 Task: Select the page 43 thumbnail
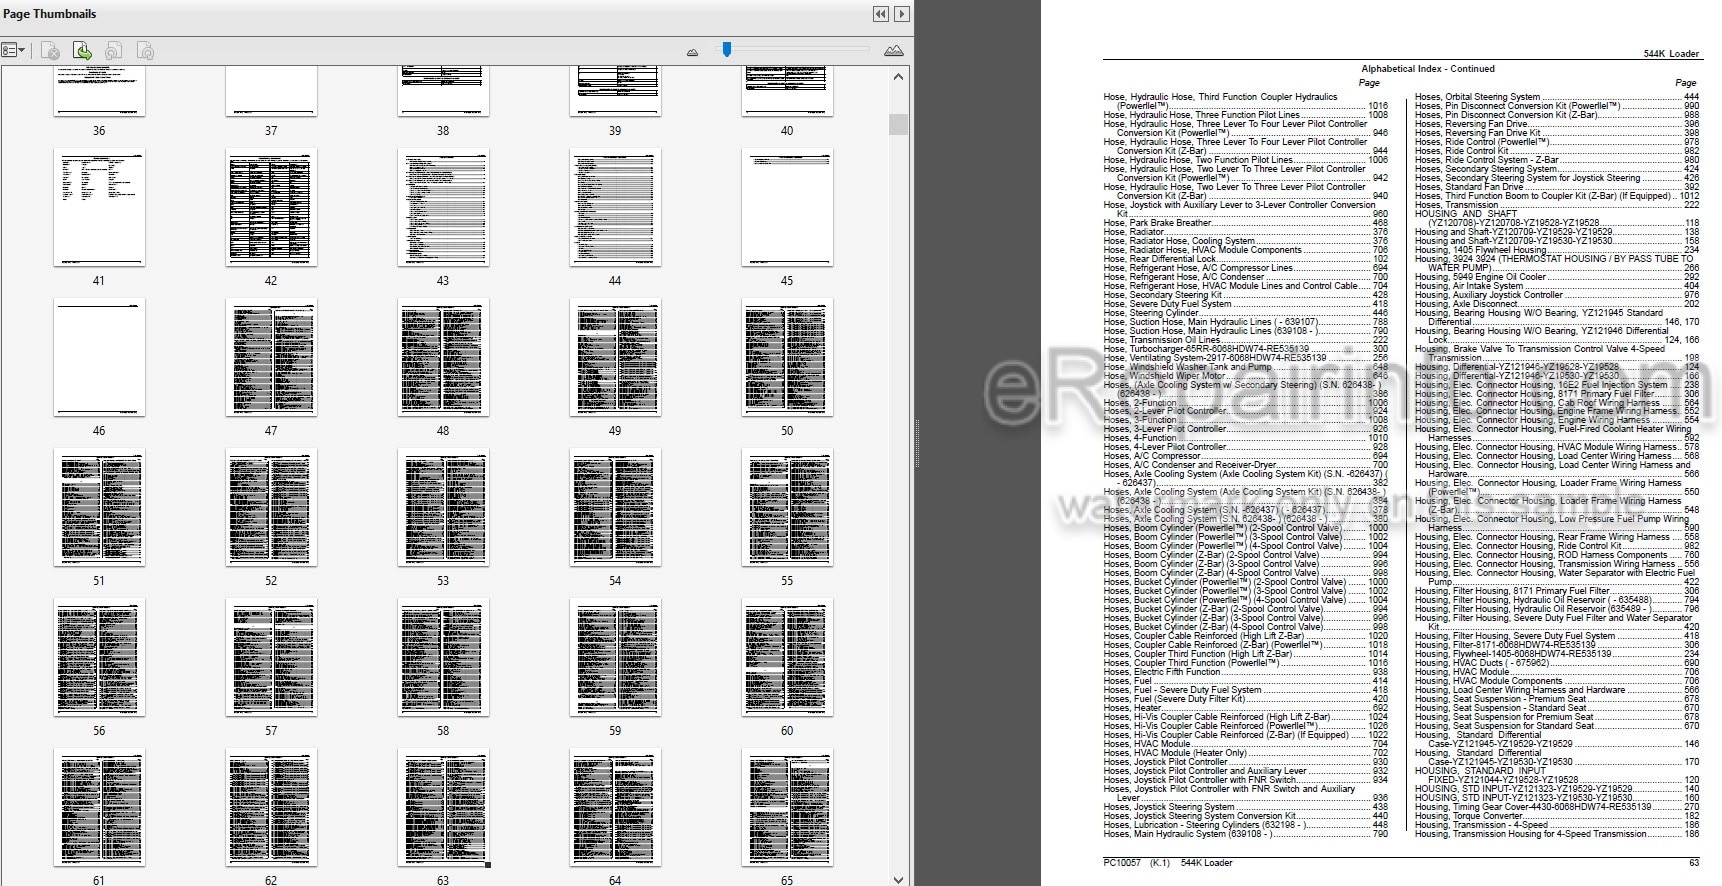point(443,208)
